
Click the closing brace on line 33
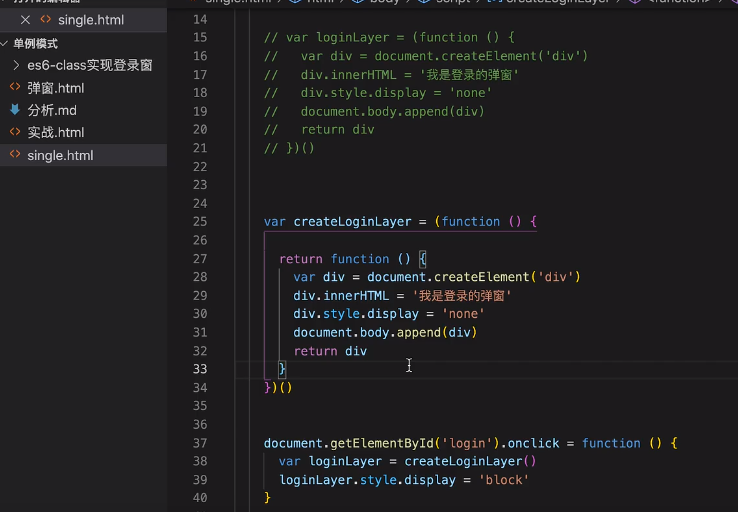click(x=282, y=369)
